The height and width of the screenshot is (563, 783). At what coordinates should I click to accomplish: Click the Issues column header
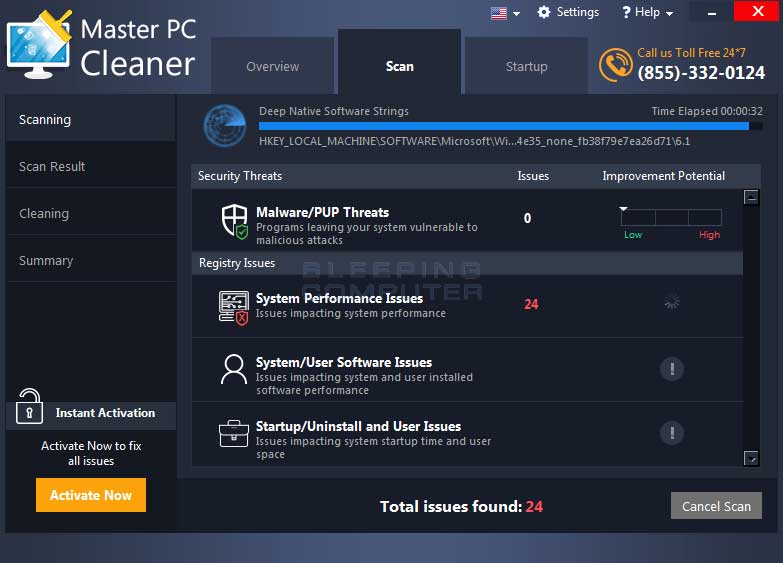tap(533, 176)
